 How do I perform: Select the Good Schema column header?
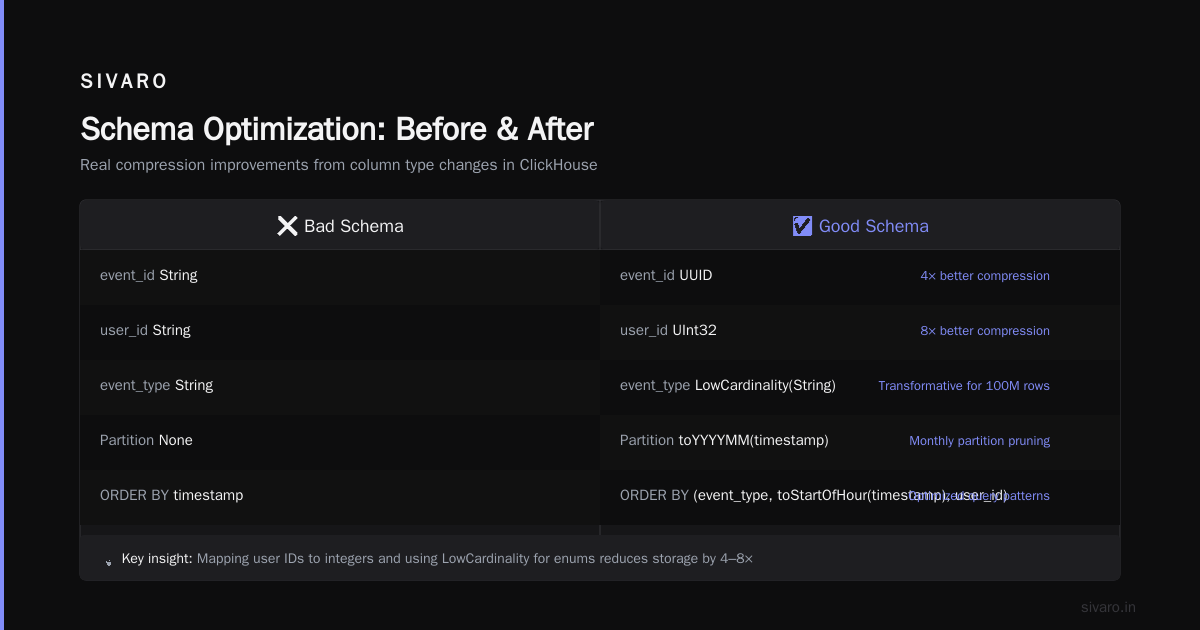click(x=860, y=226)
